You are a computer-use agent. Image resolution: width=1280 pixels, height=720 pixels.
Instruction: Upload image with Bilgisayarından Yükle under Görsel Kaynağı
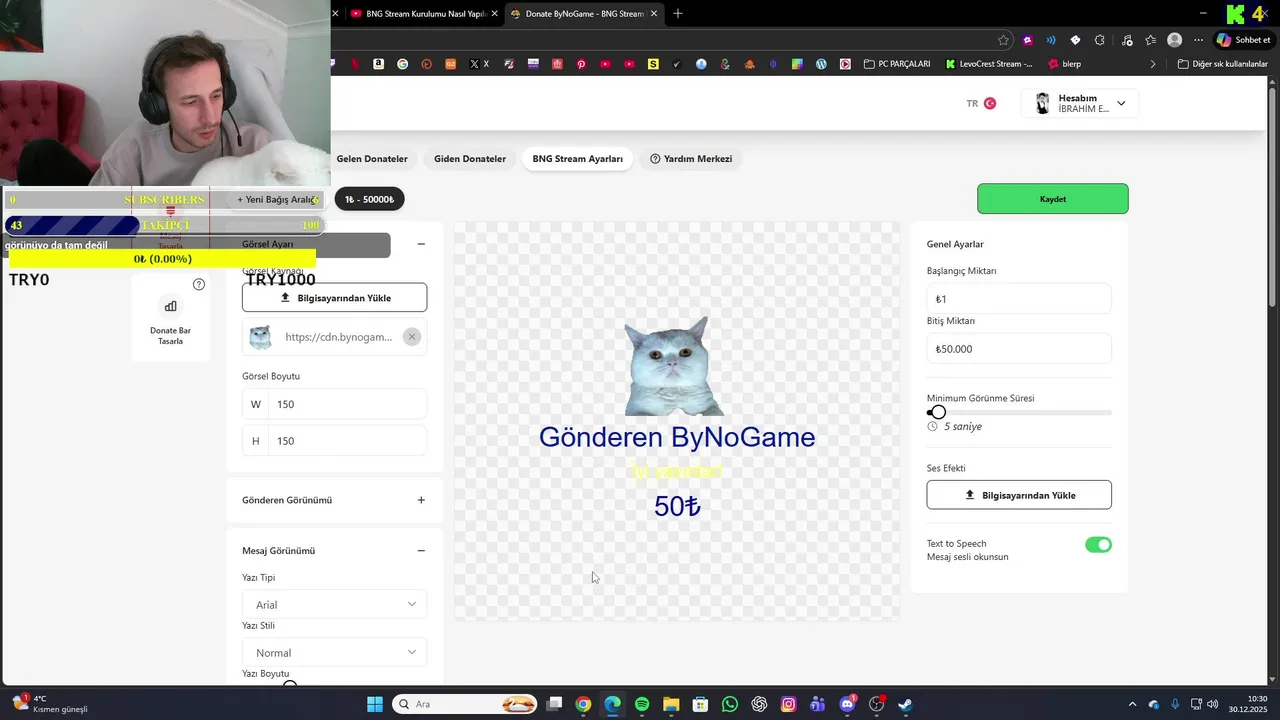pyautogui.click(x=334, y=298)
